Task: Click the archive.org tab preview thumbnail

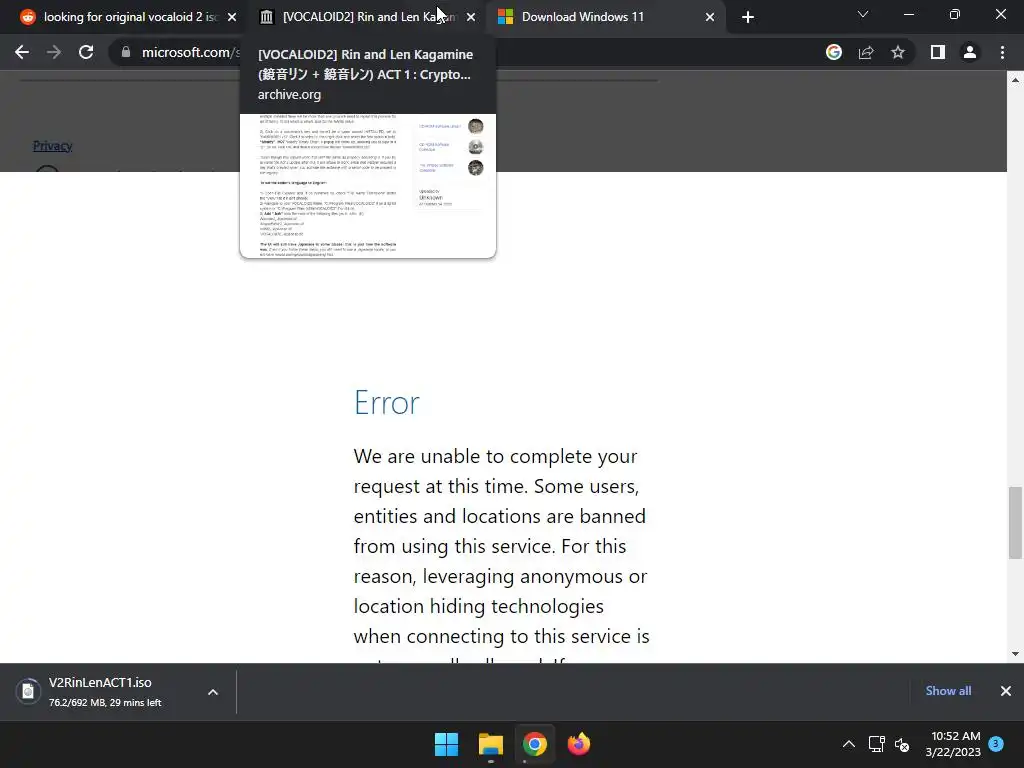Action: pos(368,185)
